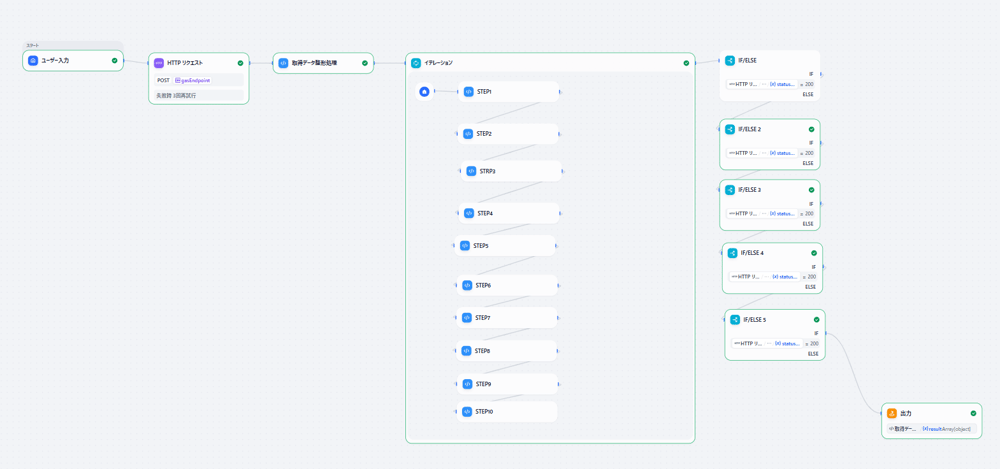Select the STEP5 node
The image size is (1000, 469).
tap(507, 245)
